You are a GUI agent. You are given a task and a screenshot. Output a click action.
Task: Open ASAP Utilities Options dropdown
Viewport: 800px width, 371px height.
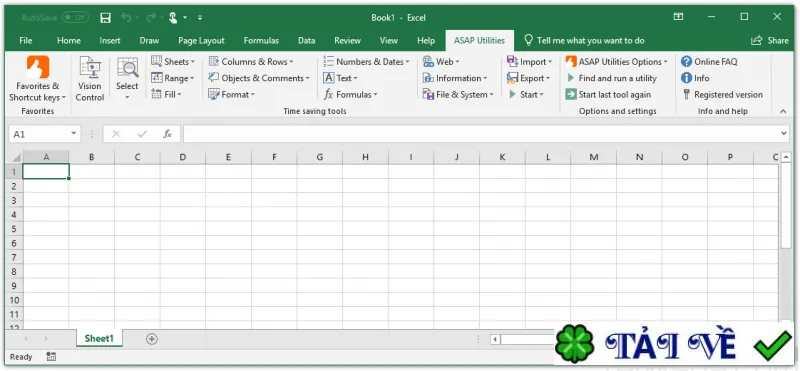click(616, 62)
